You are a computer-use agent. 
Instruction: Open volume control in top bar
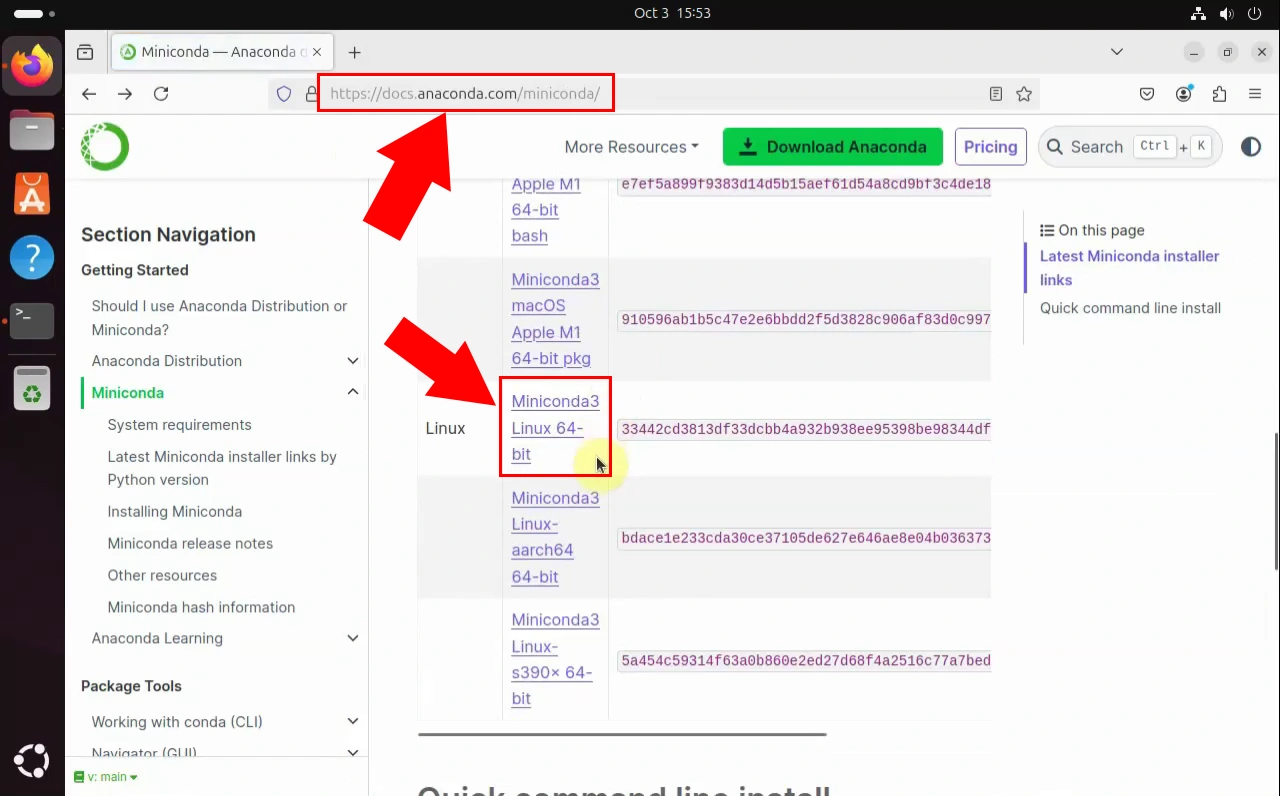coord(1227,14)
